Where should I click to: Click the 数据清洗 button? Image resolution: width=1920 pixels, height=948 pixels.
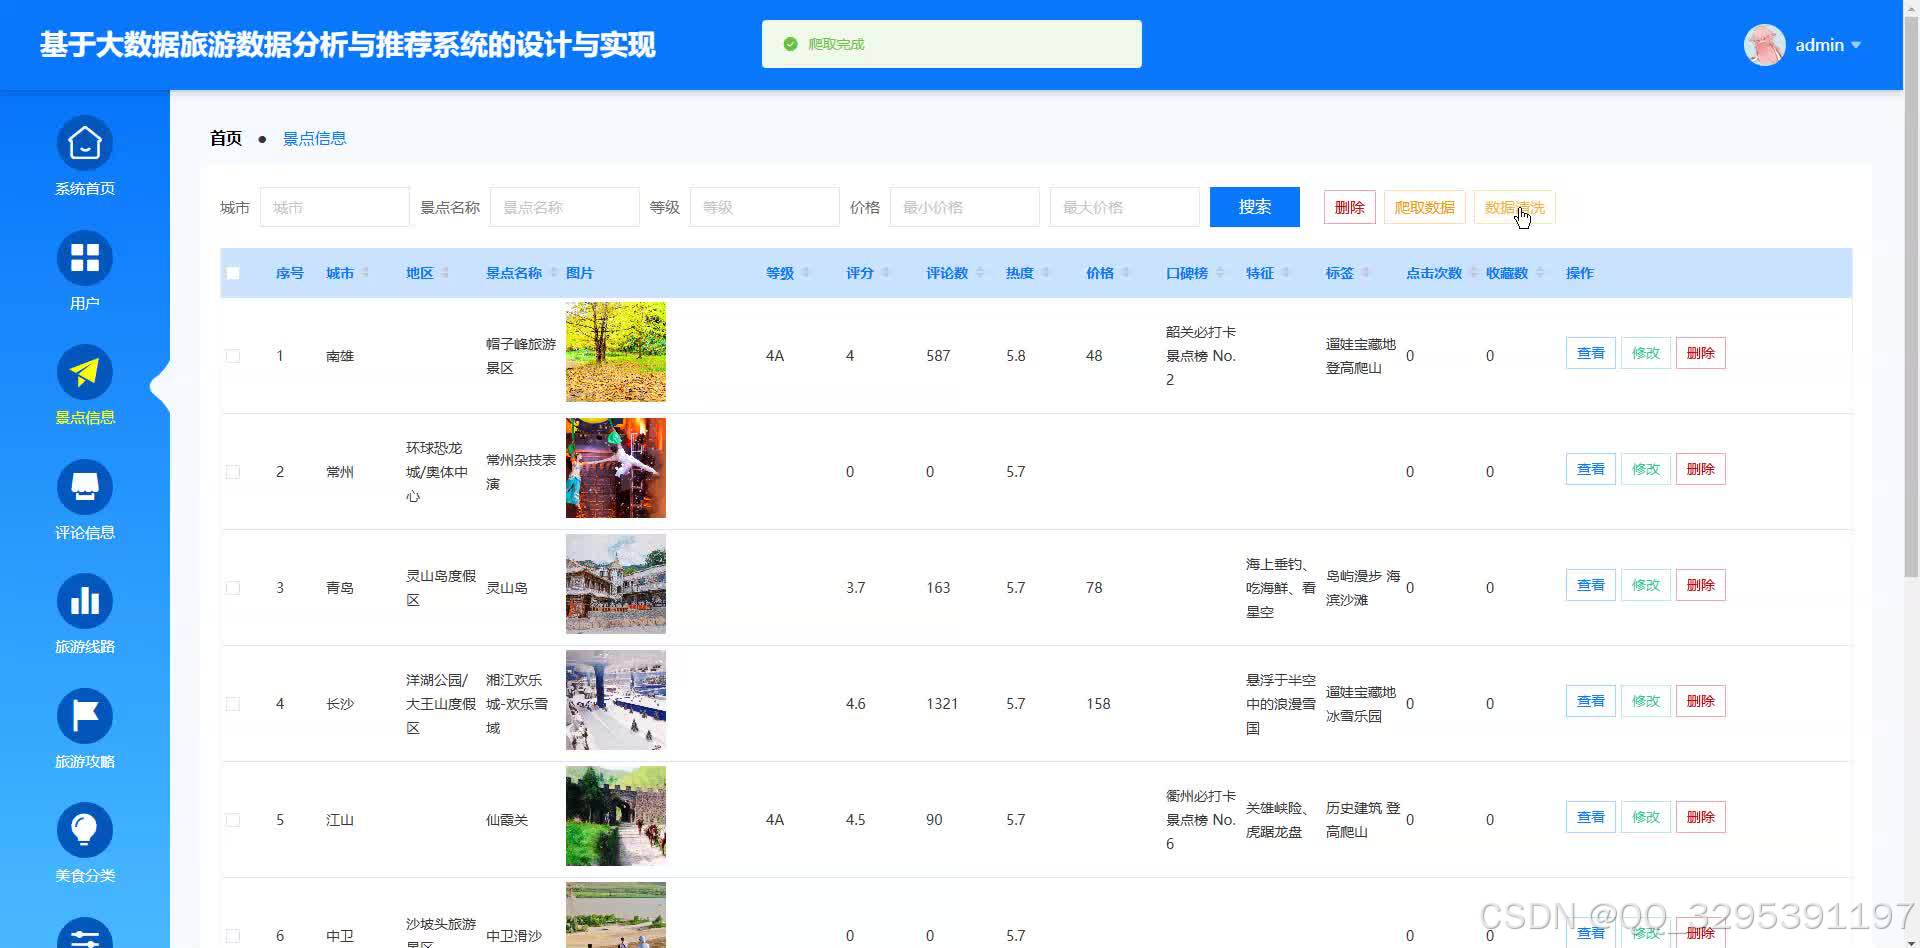point(1515,207)
